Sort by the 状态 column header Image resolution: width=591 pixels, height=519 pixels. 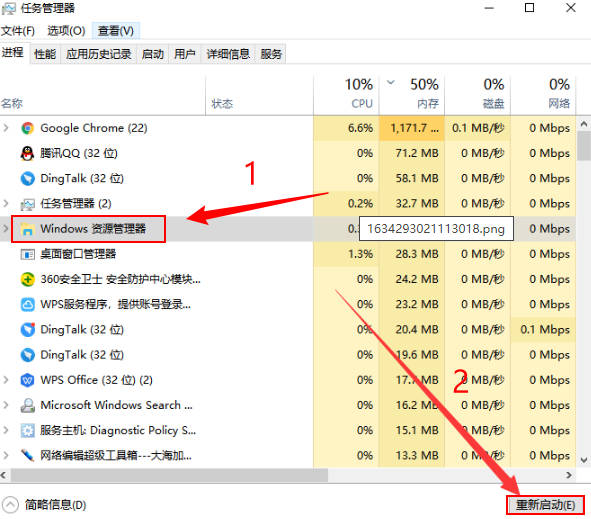click(x=259, y=95)
